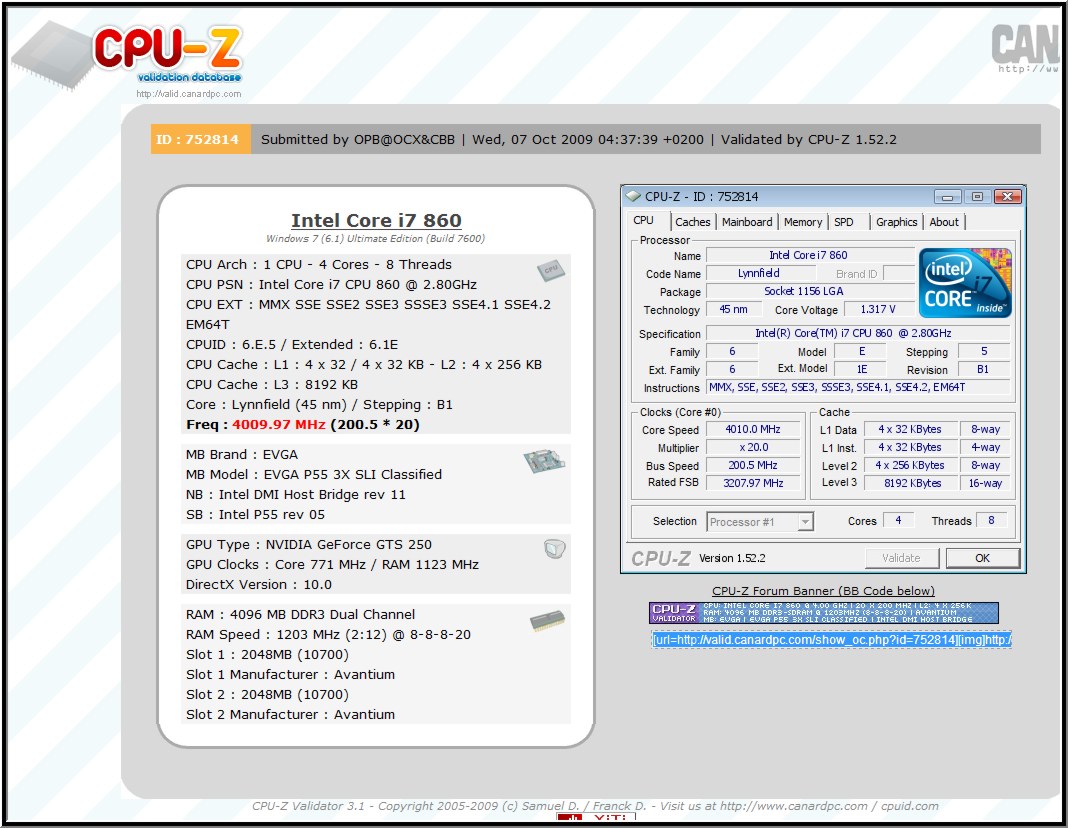Click the OK button in CPU-Z window

coord(982,558)
